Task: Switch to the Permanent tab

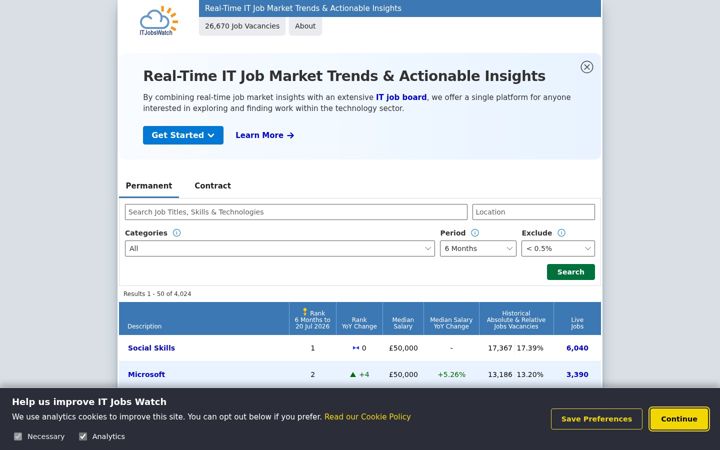Action: 149,186
